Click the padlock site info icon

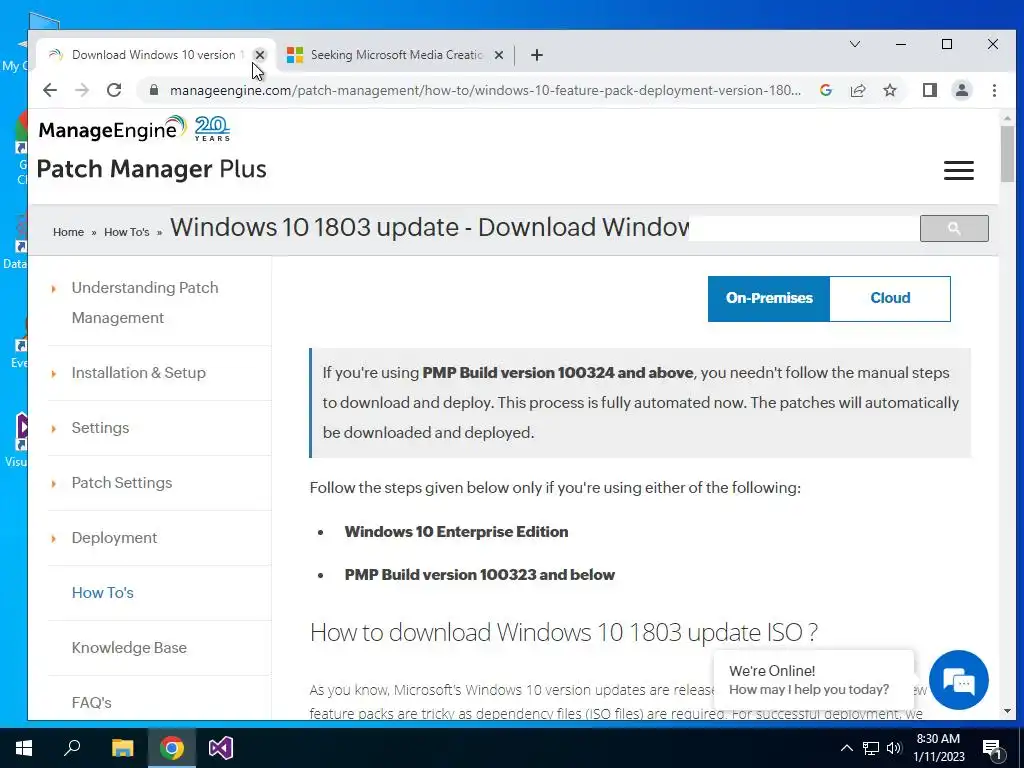[x=154, y=90]
